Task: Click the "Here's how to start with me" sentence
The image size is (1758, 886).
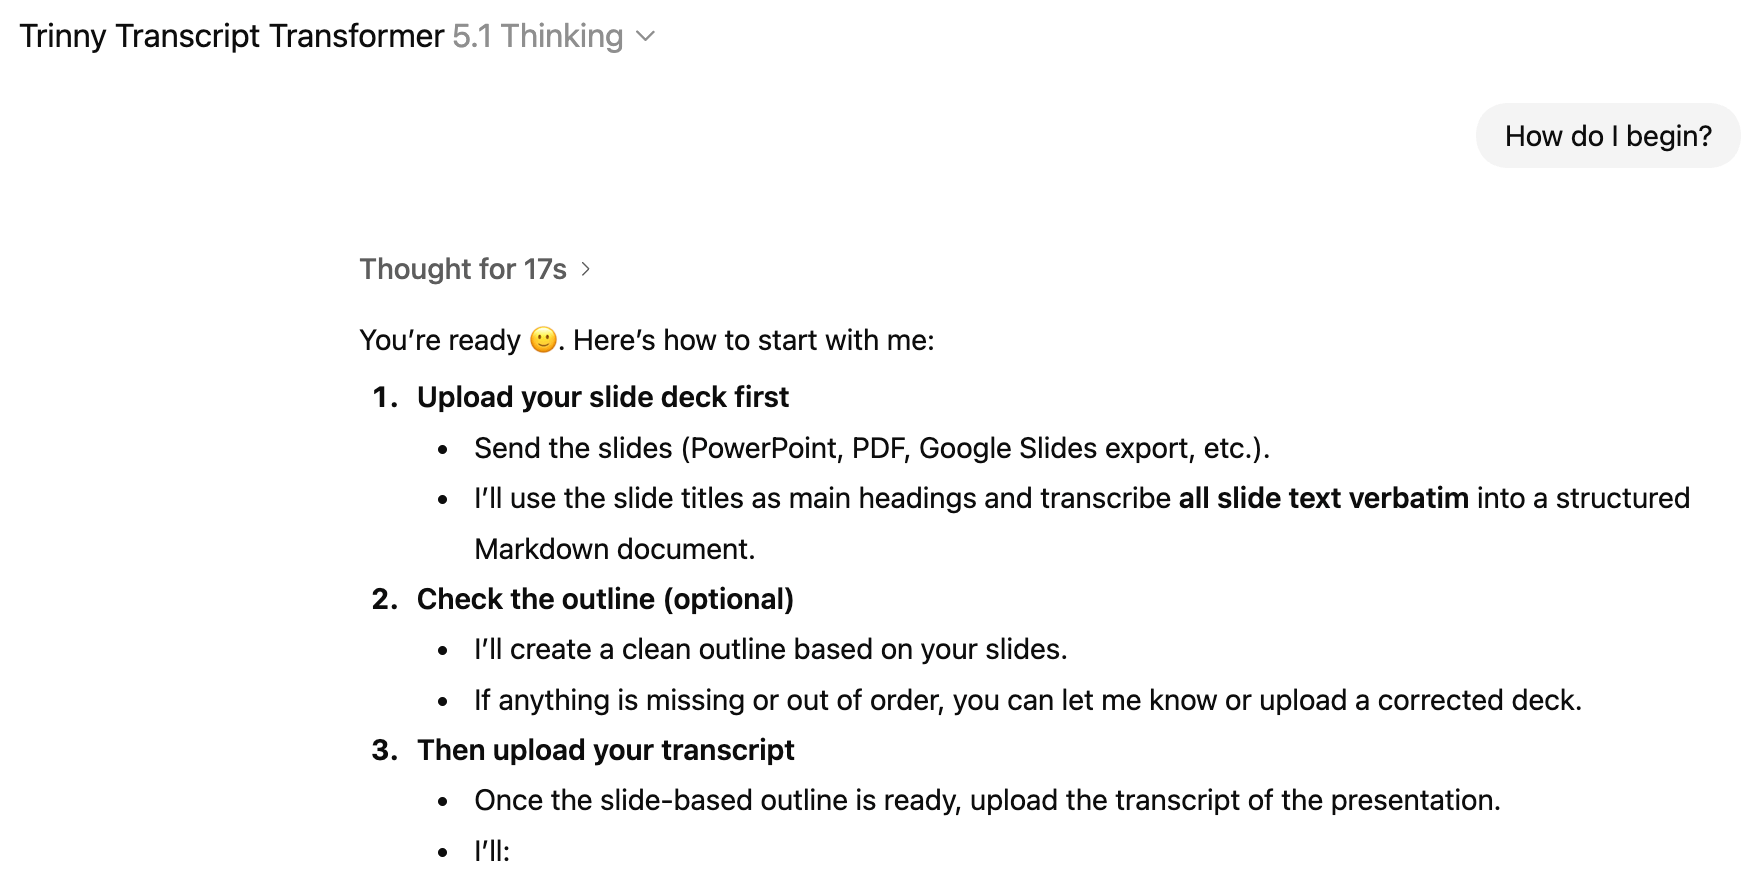Action: coord(753,340)
